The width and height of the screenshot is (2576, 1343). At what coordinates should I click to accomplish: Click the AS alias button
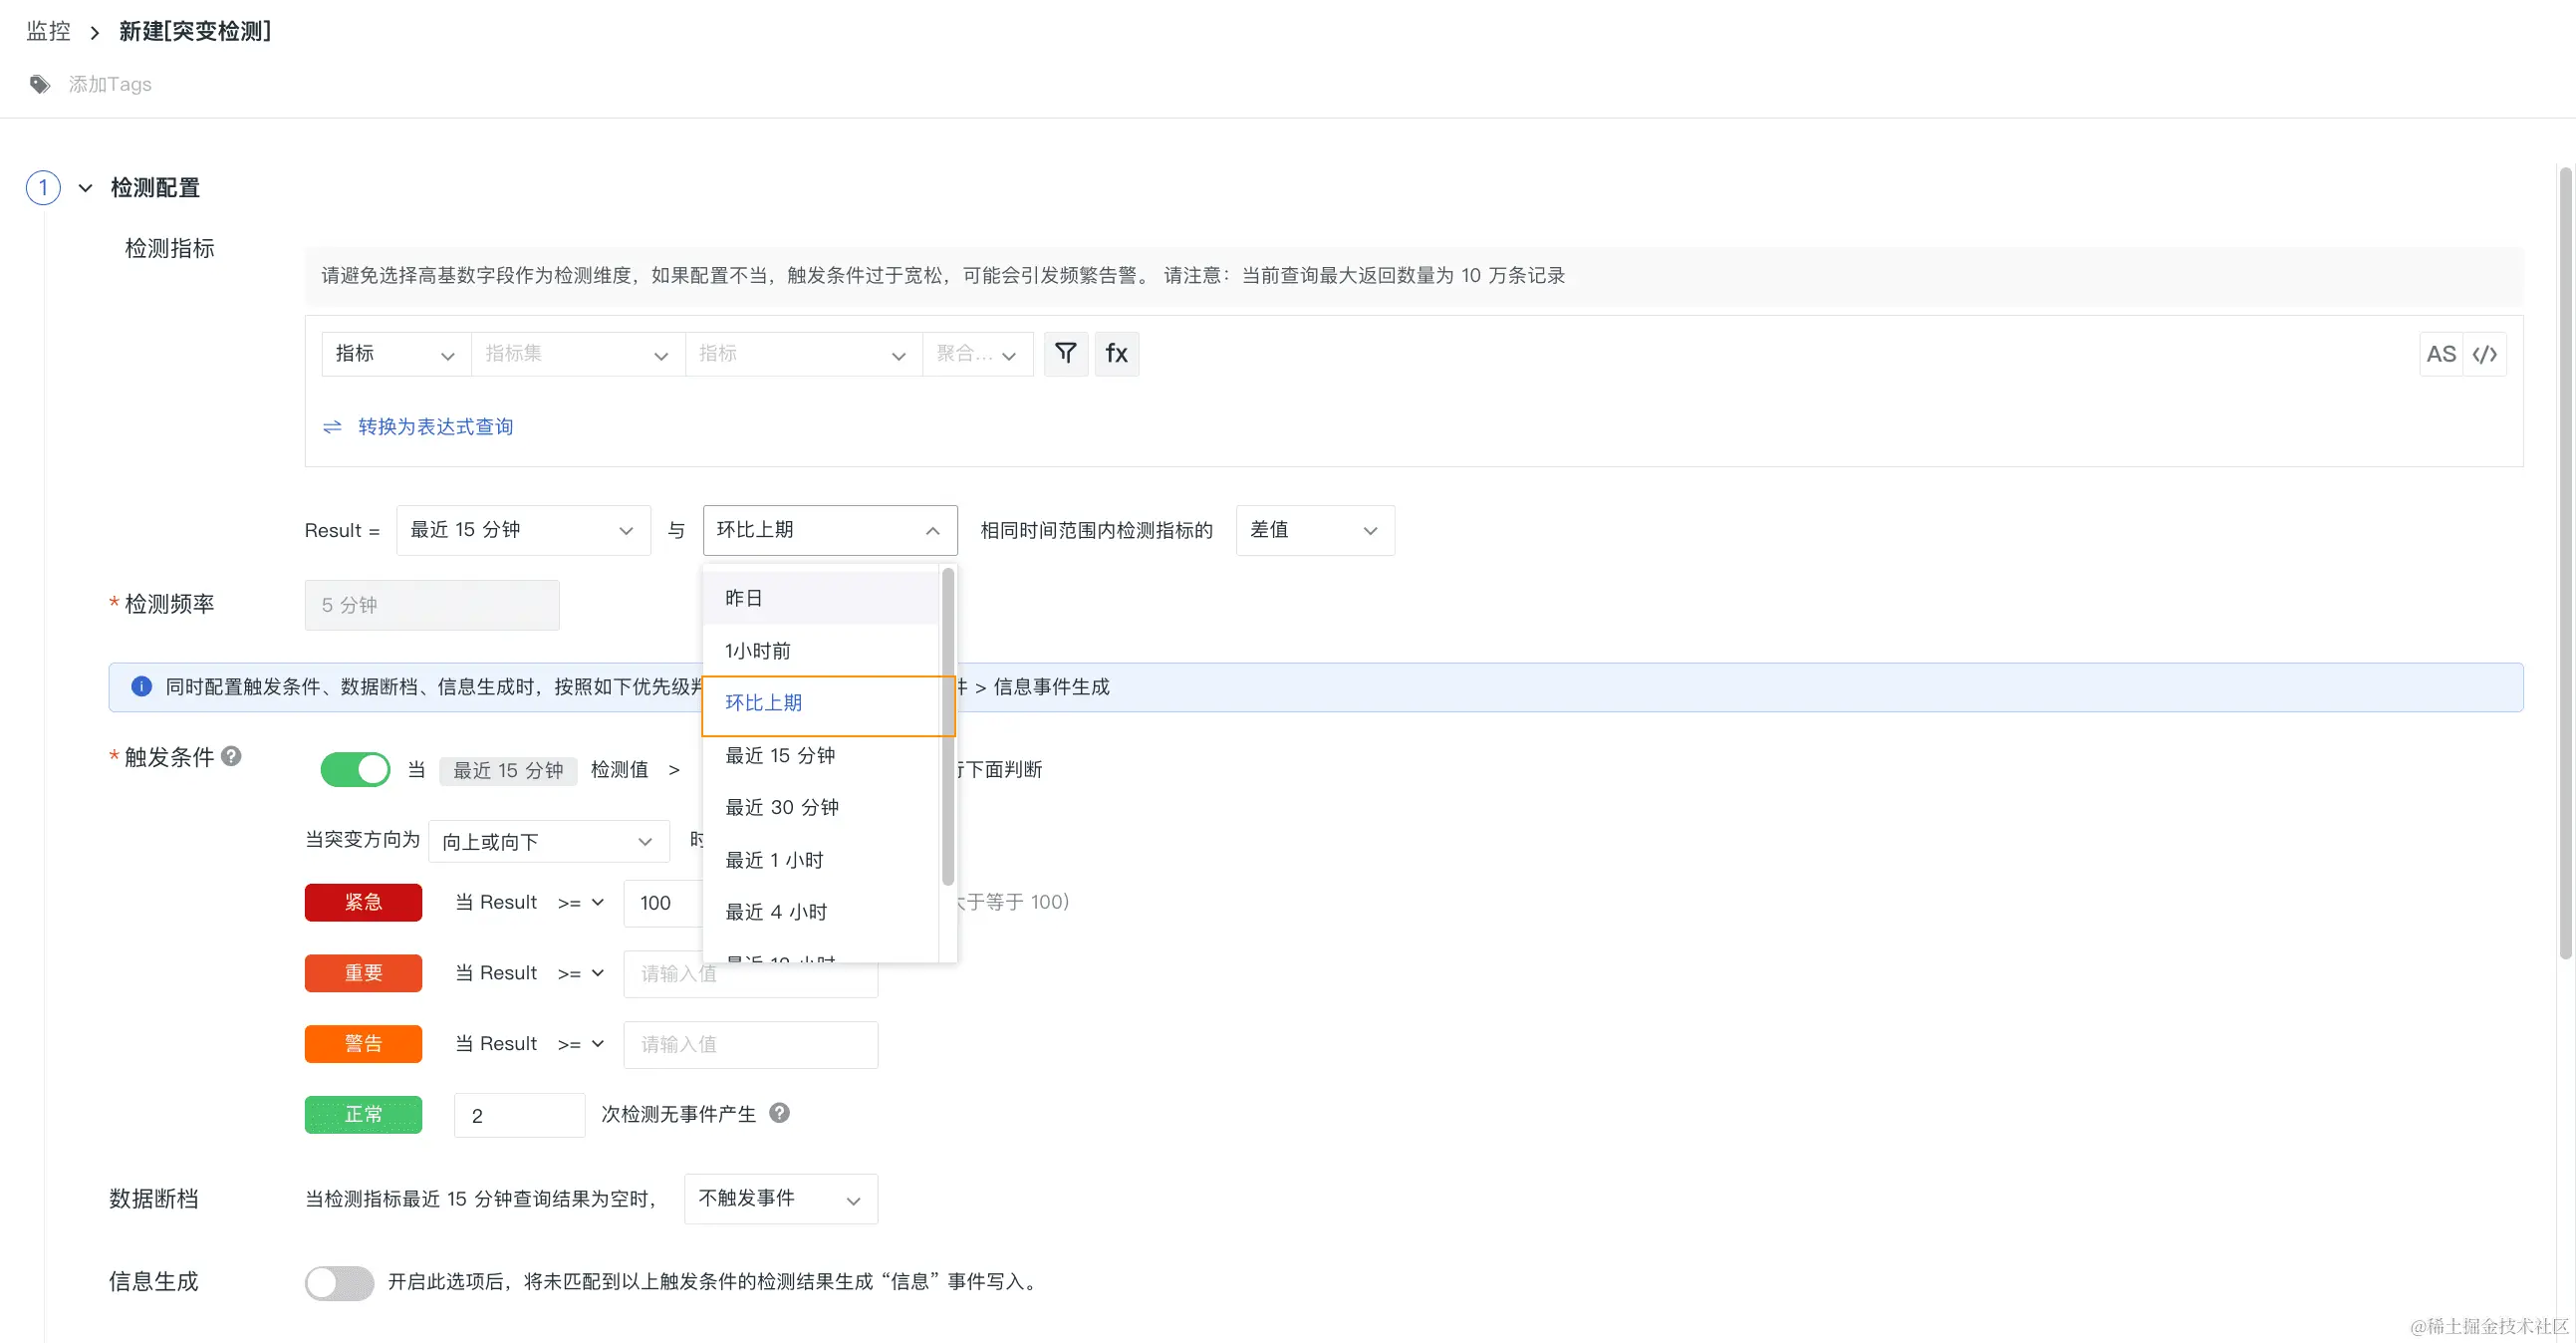click(x=2440, y=354)
